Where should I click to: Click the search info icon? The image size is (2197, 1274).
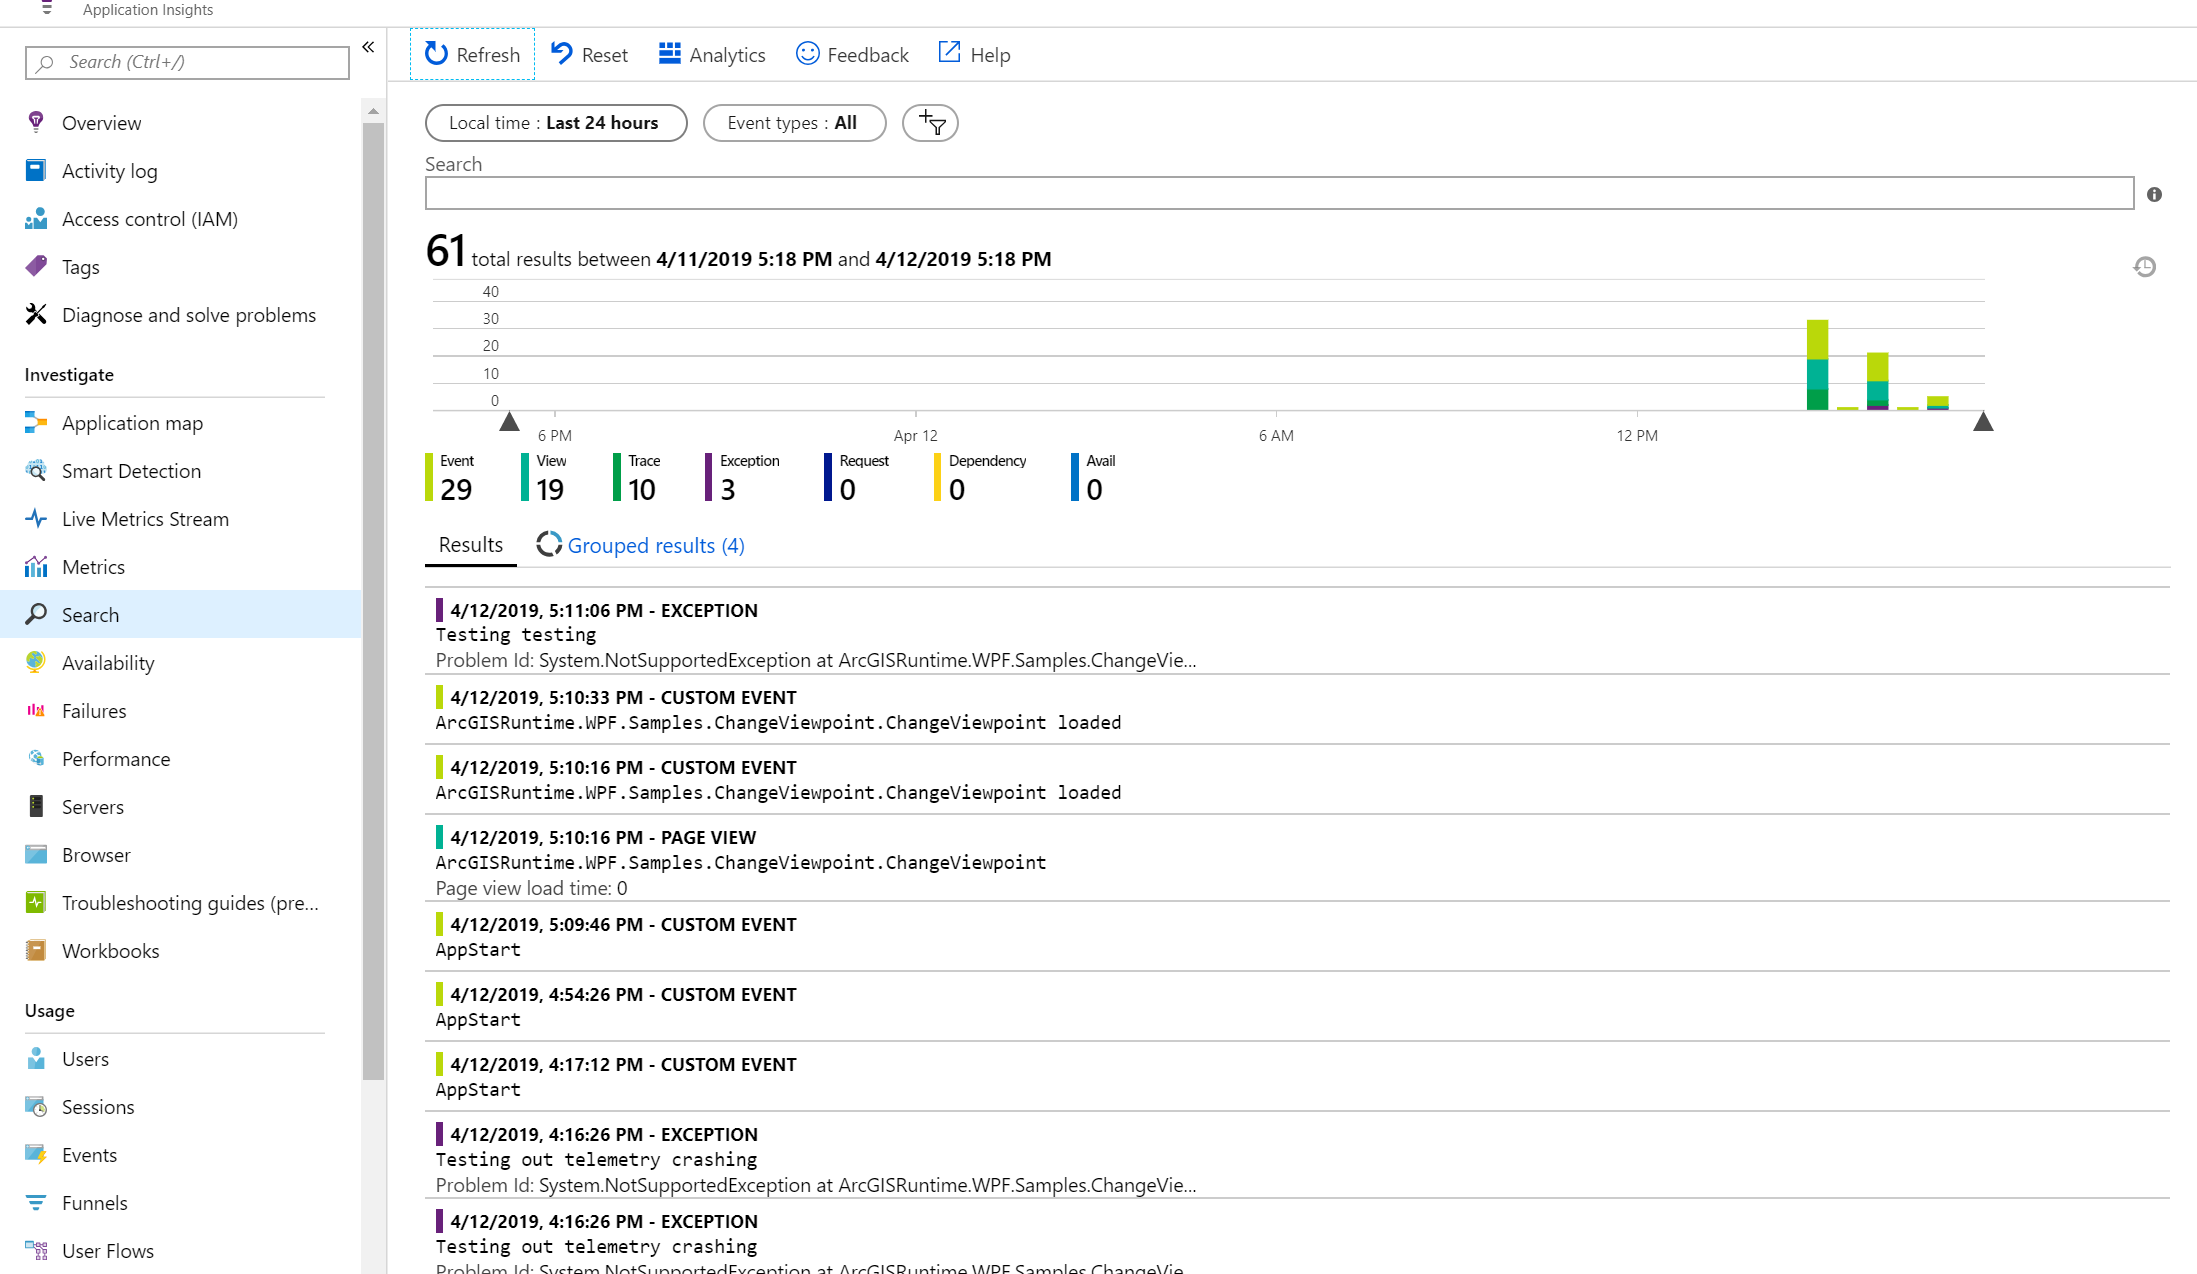click(2153, 194)
